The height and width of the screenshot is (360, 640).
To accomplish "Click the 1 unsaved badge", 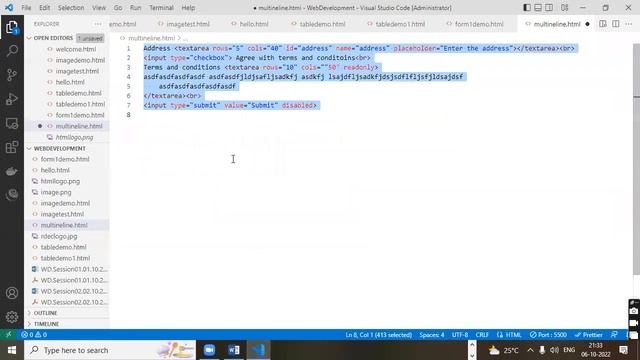I will point(90,38).
